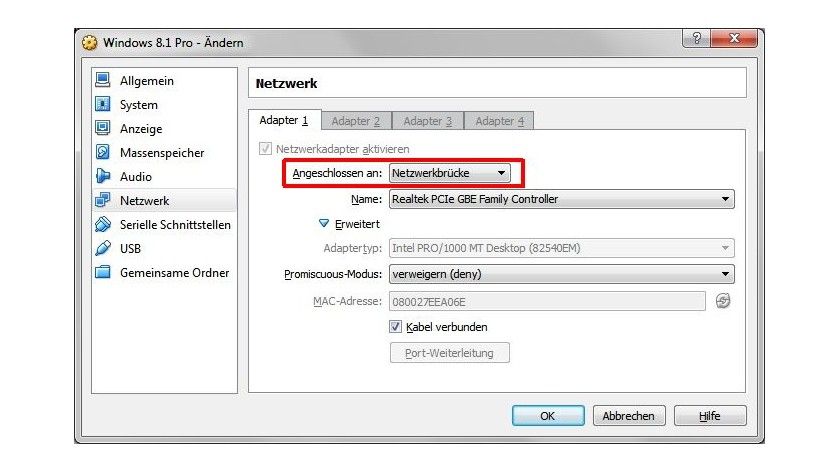Click the VirtualBox gear icon in title bar
840x473 pixels.
90,42
